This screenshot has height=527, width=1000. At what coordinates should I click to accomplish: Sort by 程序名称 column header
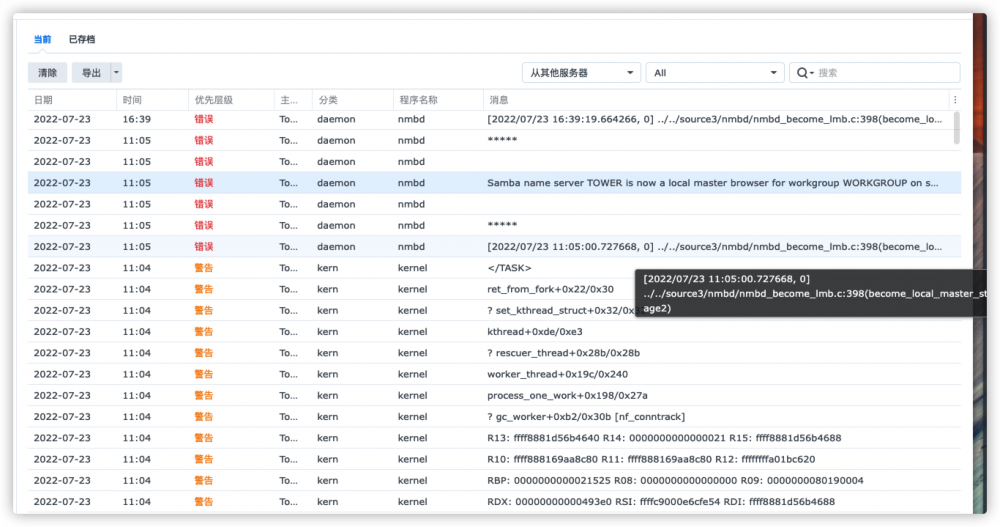[438, 100]
